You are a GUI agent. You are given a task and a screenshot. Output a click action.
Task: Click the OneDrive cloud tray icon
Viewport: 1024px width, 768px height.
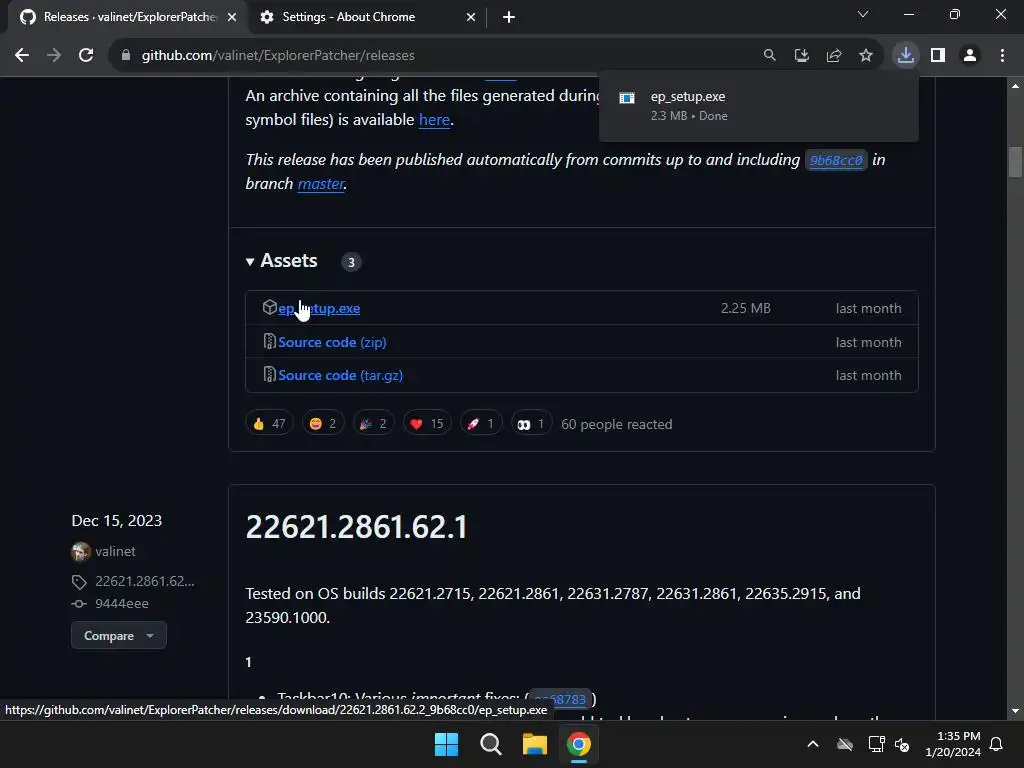tap(844, 744)
